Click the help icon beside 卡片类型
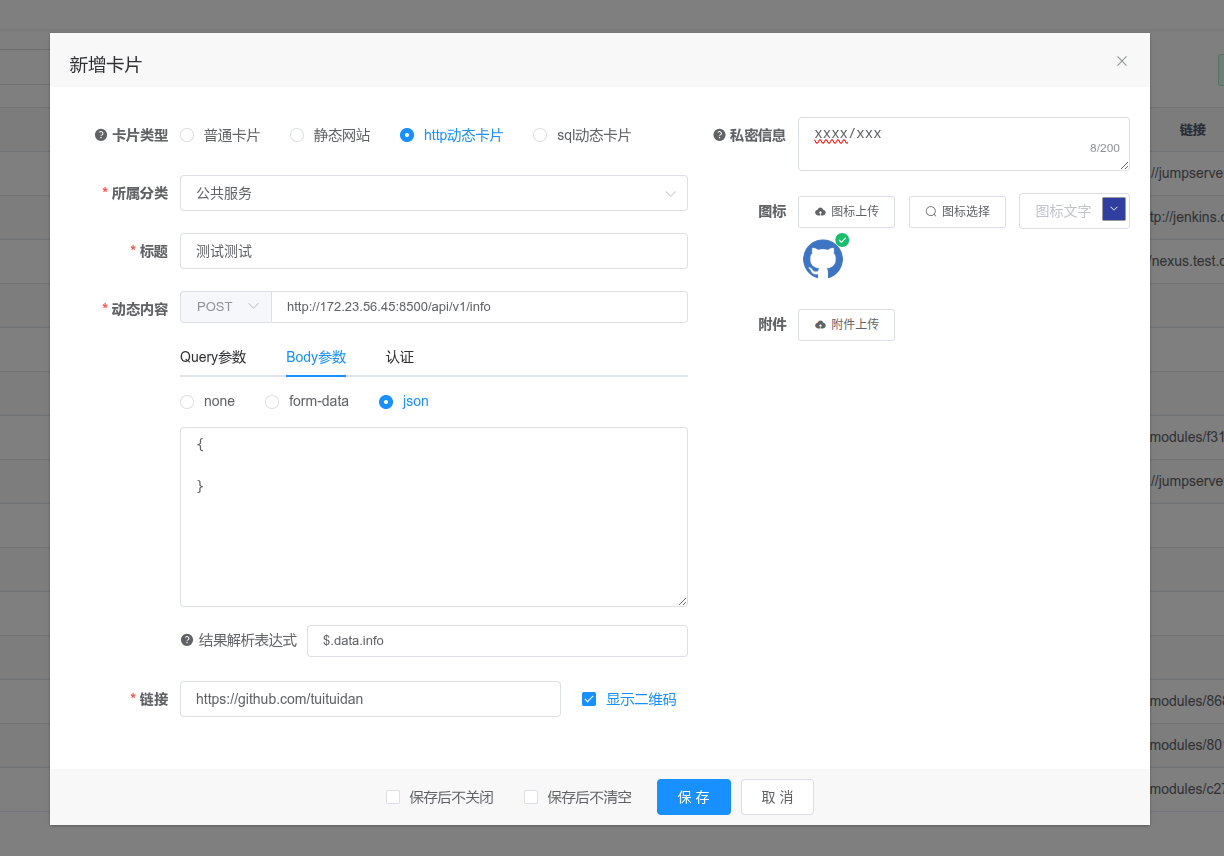The image size is (1224, 856). coord(101,136)
